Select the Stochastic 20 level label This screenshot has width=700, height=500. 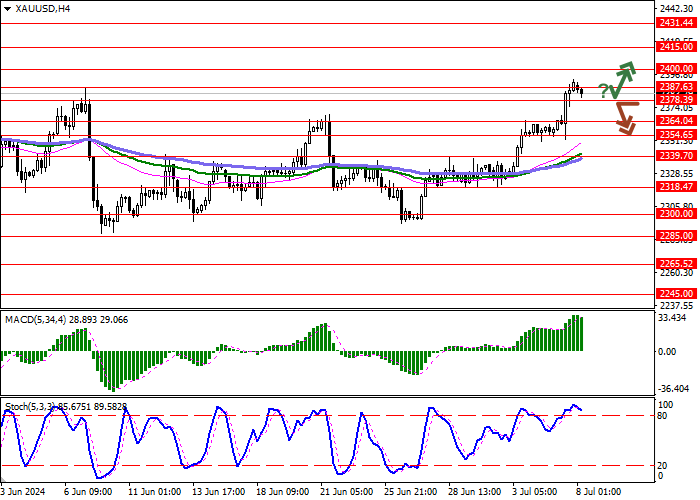click(x=662, y=466)
